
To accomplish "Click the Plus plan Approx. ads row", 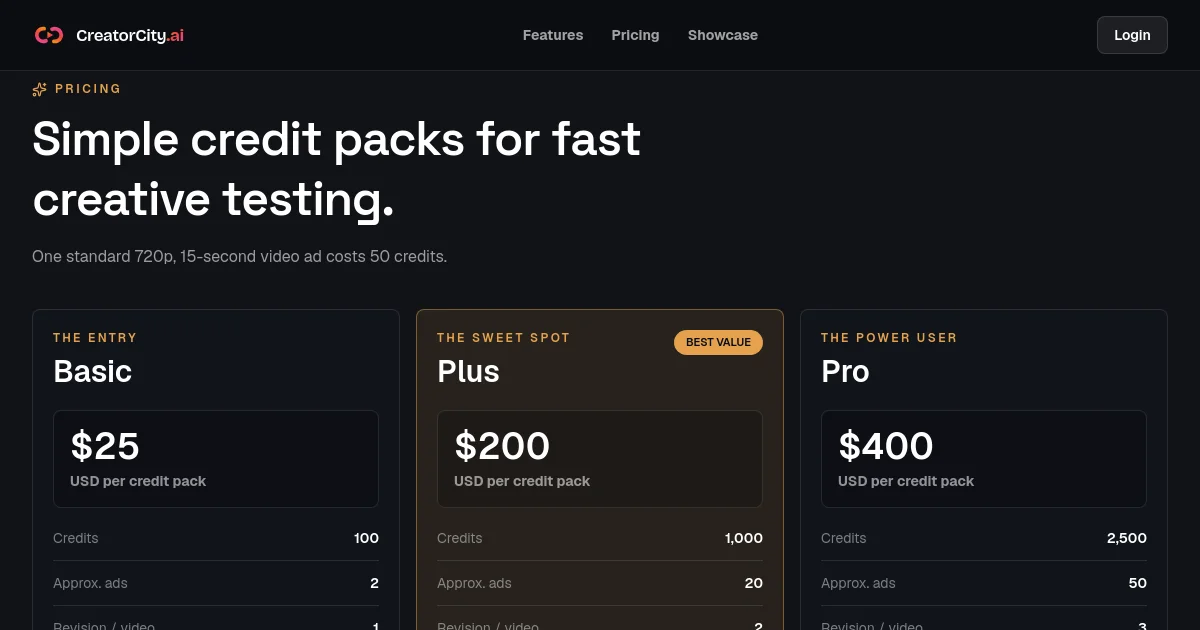I will pos(600,583).
